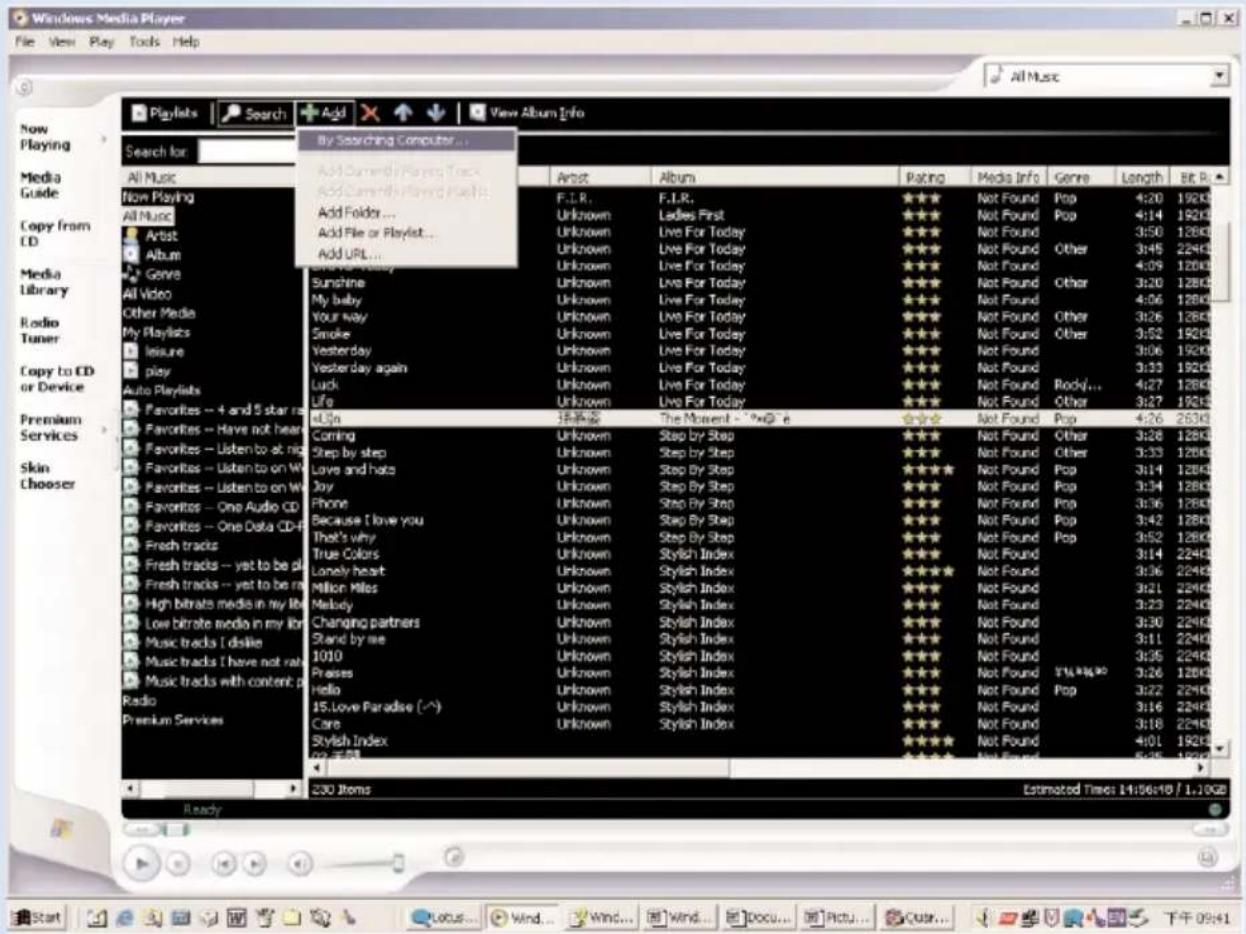Viewport: 1246px width, 934px height.
Task: Select All Video in library tree
Action: pos(147,294)
